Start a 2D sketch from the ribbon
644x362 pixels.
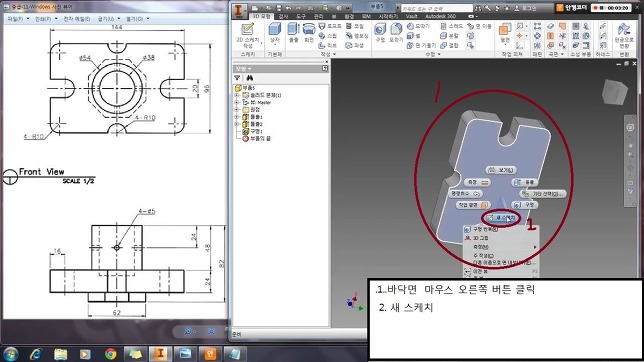point(248,35)
